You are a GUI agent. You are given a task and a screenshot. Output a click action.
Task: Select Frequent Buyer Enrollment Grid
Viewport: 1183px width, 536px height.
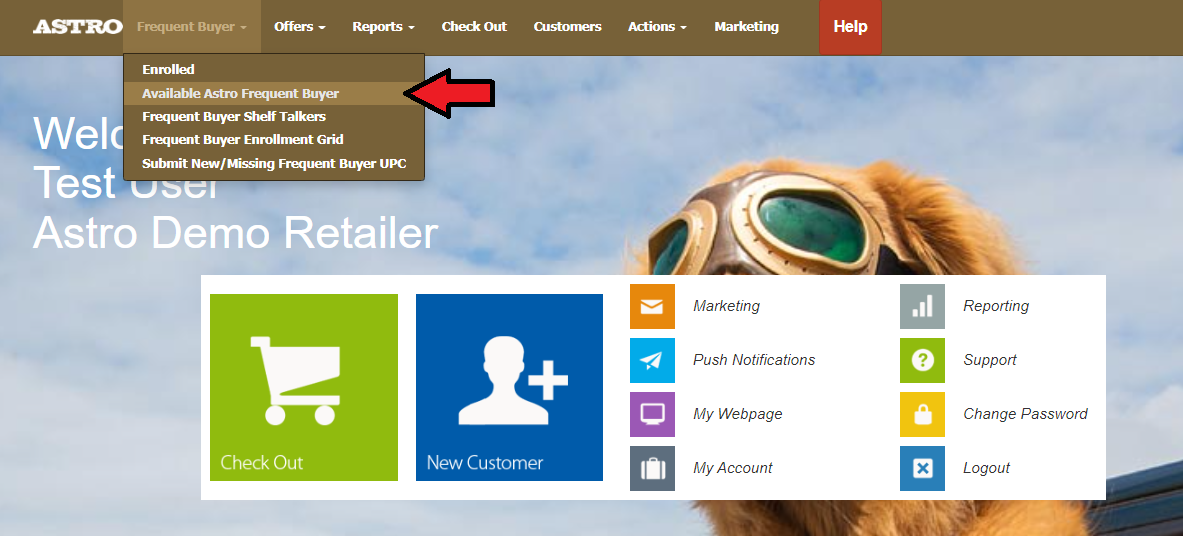[x=274, y=140]
